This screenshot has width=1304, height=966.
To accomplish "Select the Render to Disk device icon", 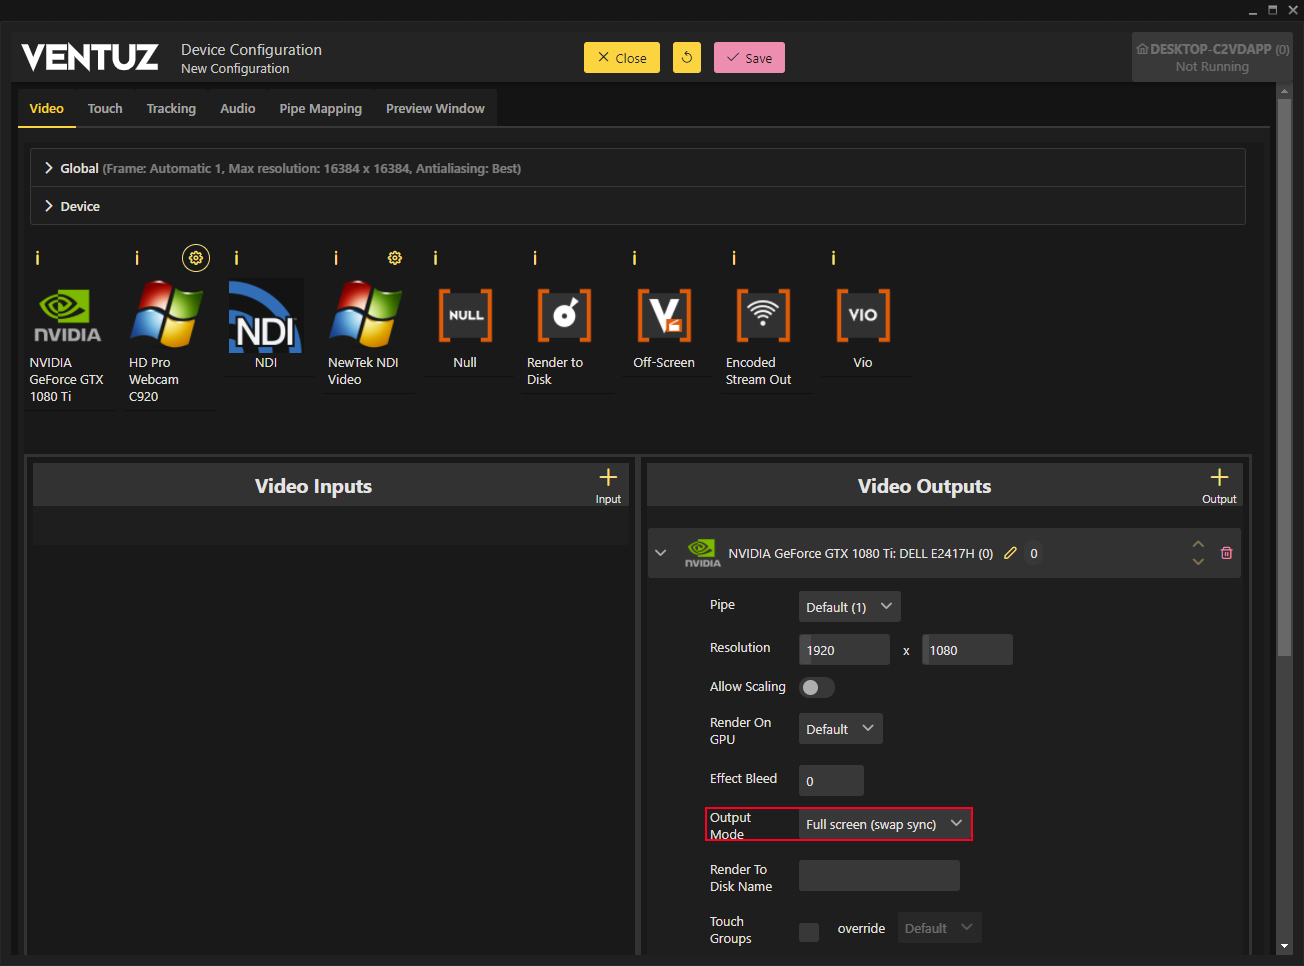I will coord(564,316).
